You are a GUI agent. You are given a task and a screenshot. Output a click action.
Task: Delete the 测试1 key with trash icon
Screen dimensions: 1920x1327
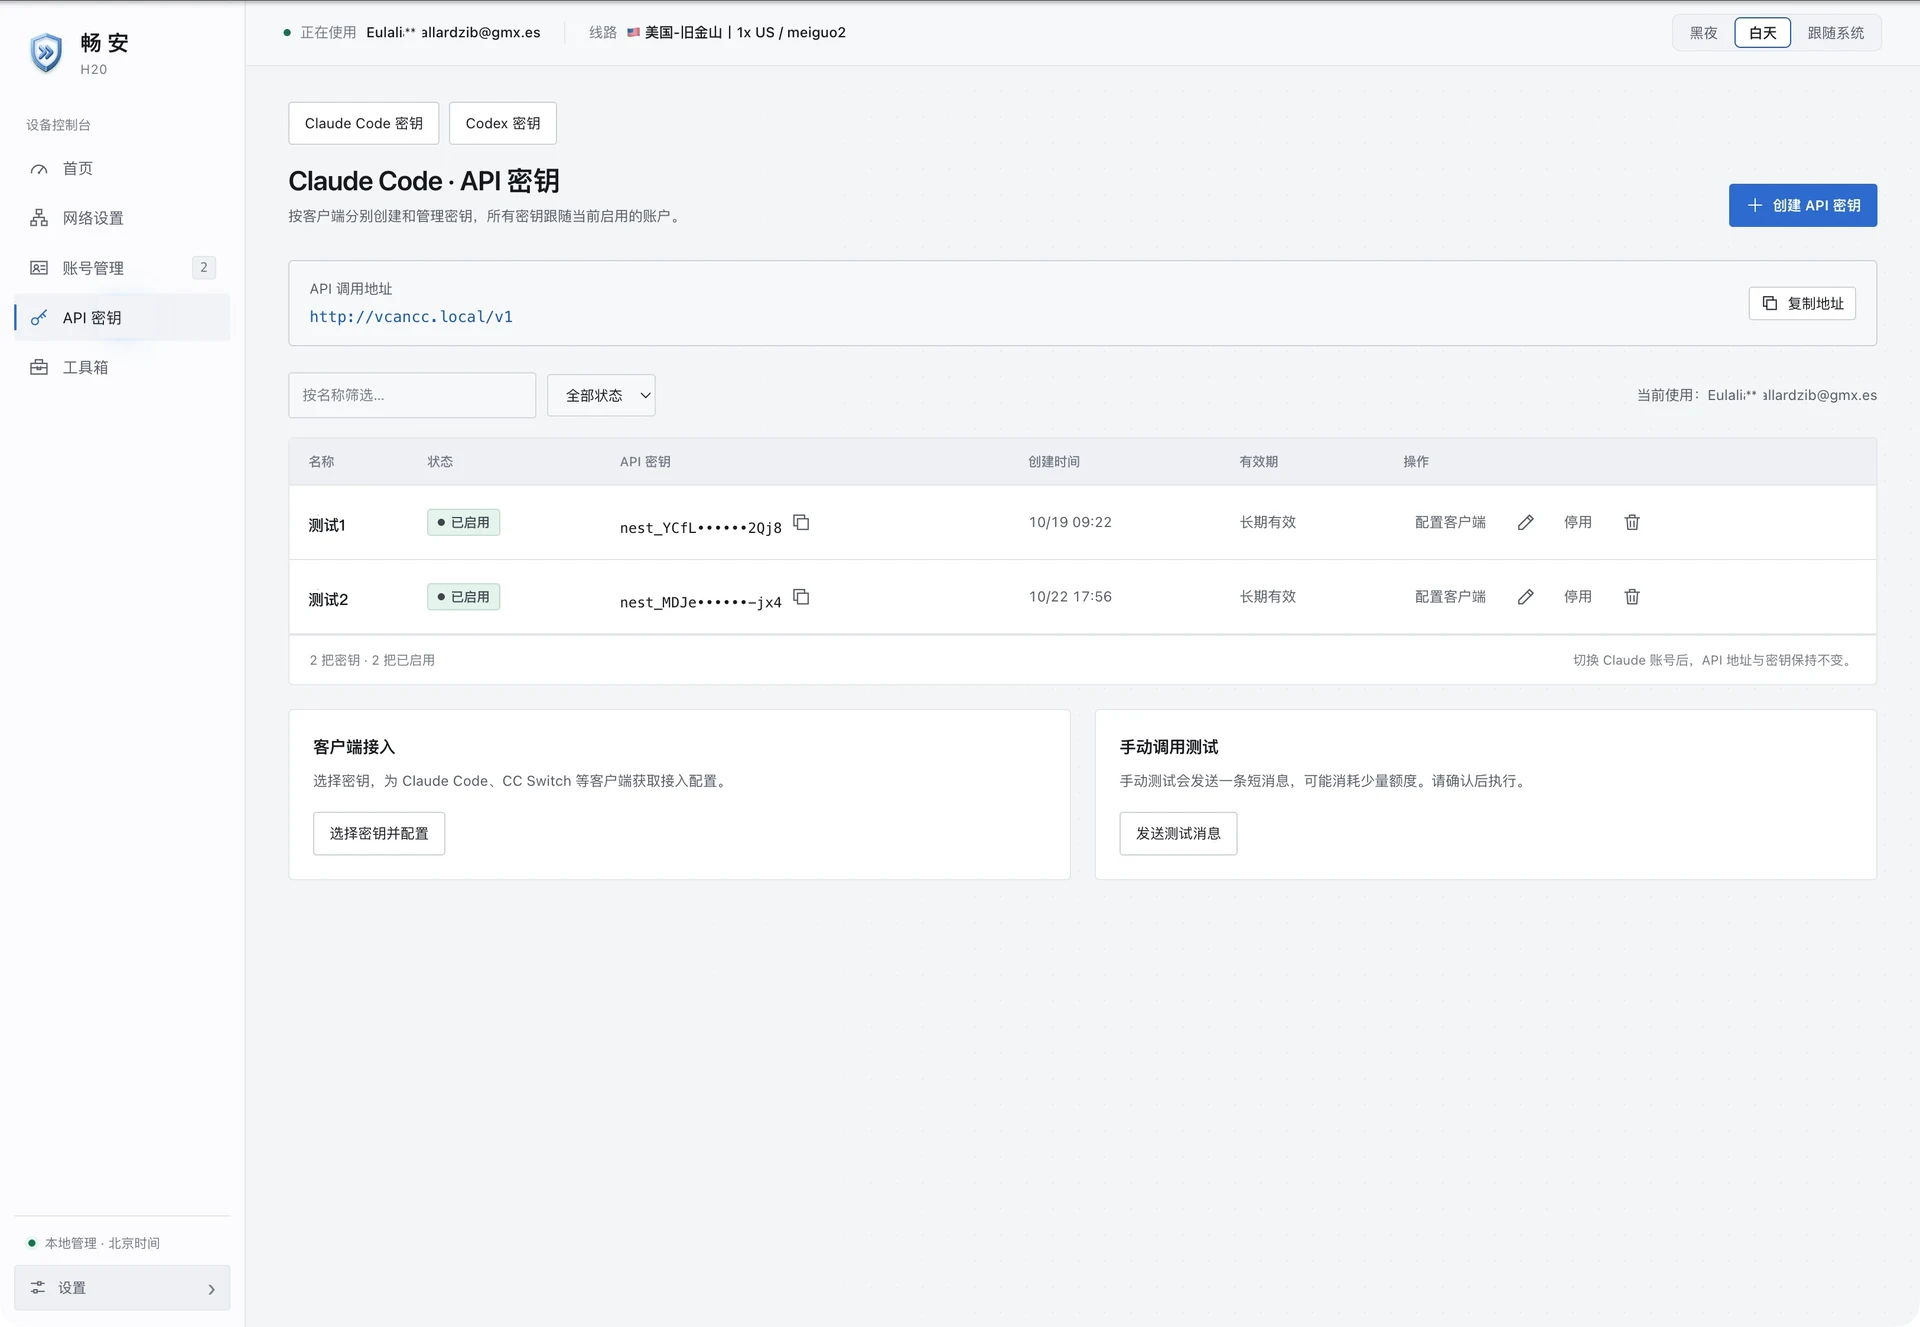click(x=1632, y=522)
